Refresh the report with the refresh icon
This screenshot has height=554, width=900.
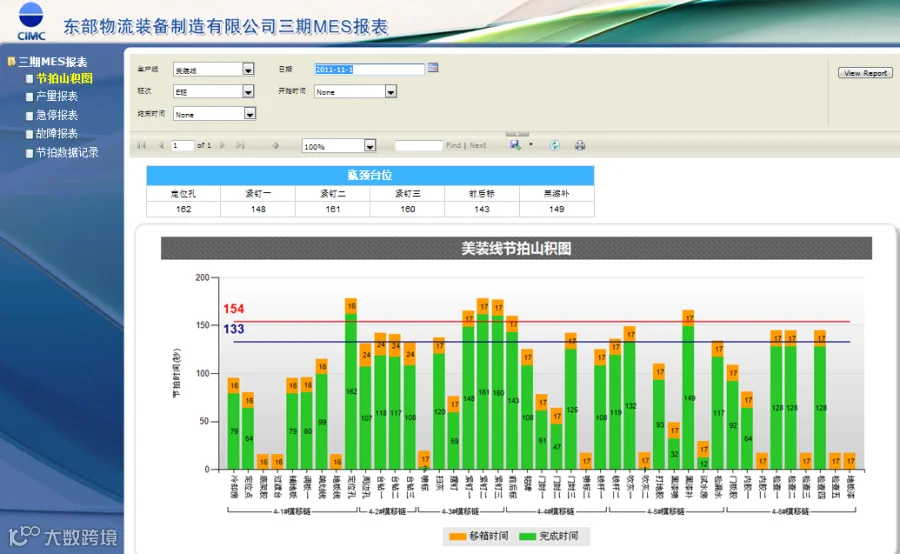point(554,145)
